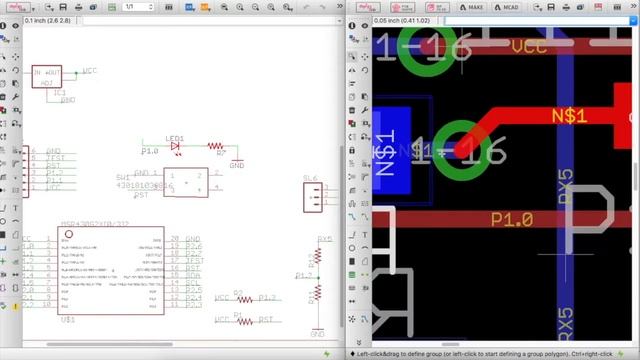The width and height of the screenshot is (640, 360).
Task: Select the Junction green plus tool in schematic
Action: (3, 261)
